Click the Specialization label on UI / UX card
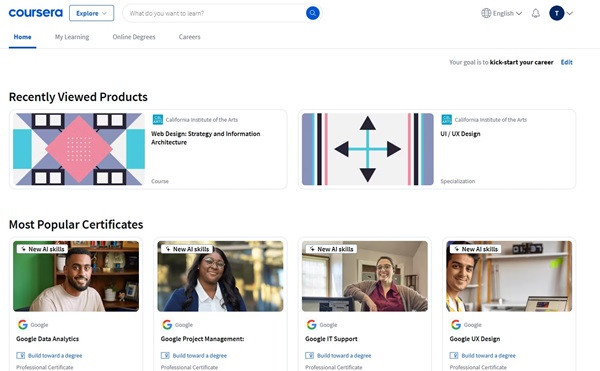 [458, 181]
